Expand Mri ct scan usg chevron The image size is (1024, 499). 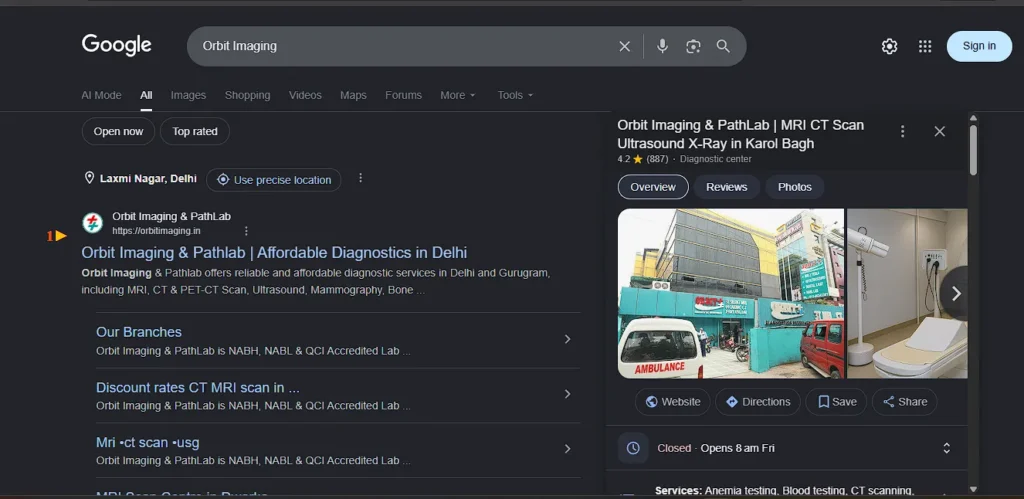point(568,449)
